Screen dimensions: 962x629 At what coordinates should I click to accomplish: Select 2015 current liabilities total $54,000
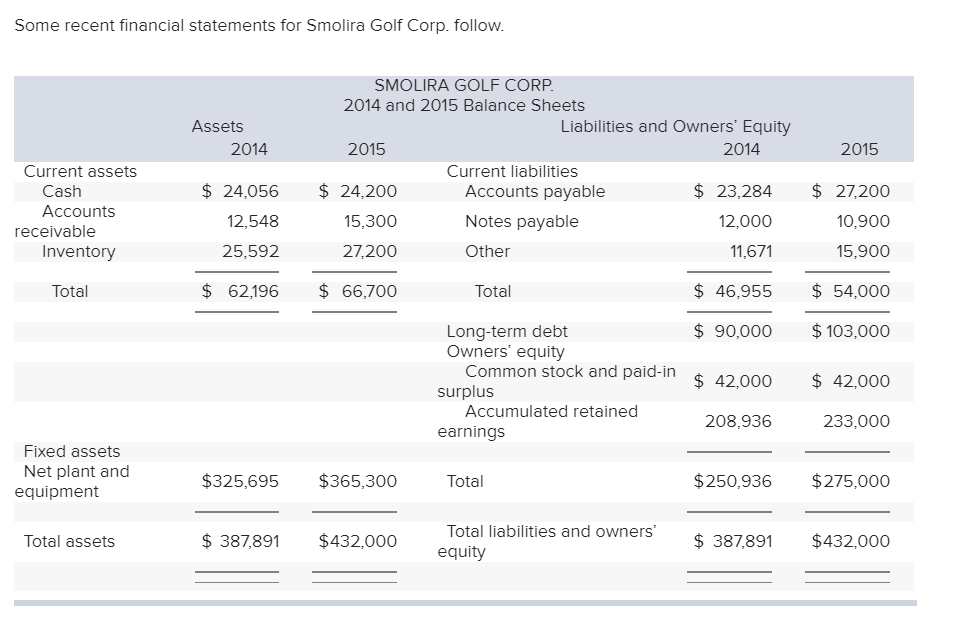850,291
